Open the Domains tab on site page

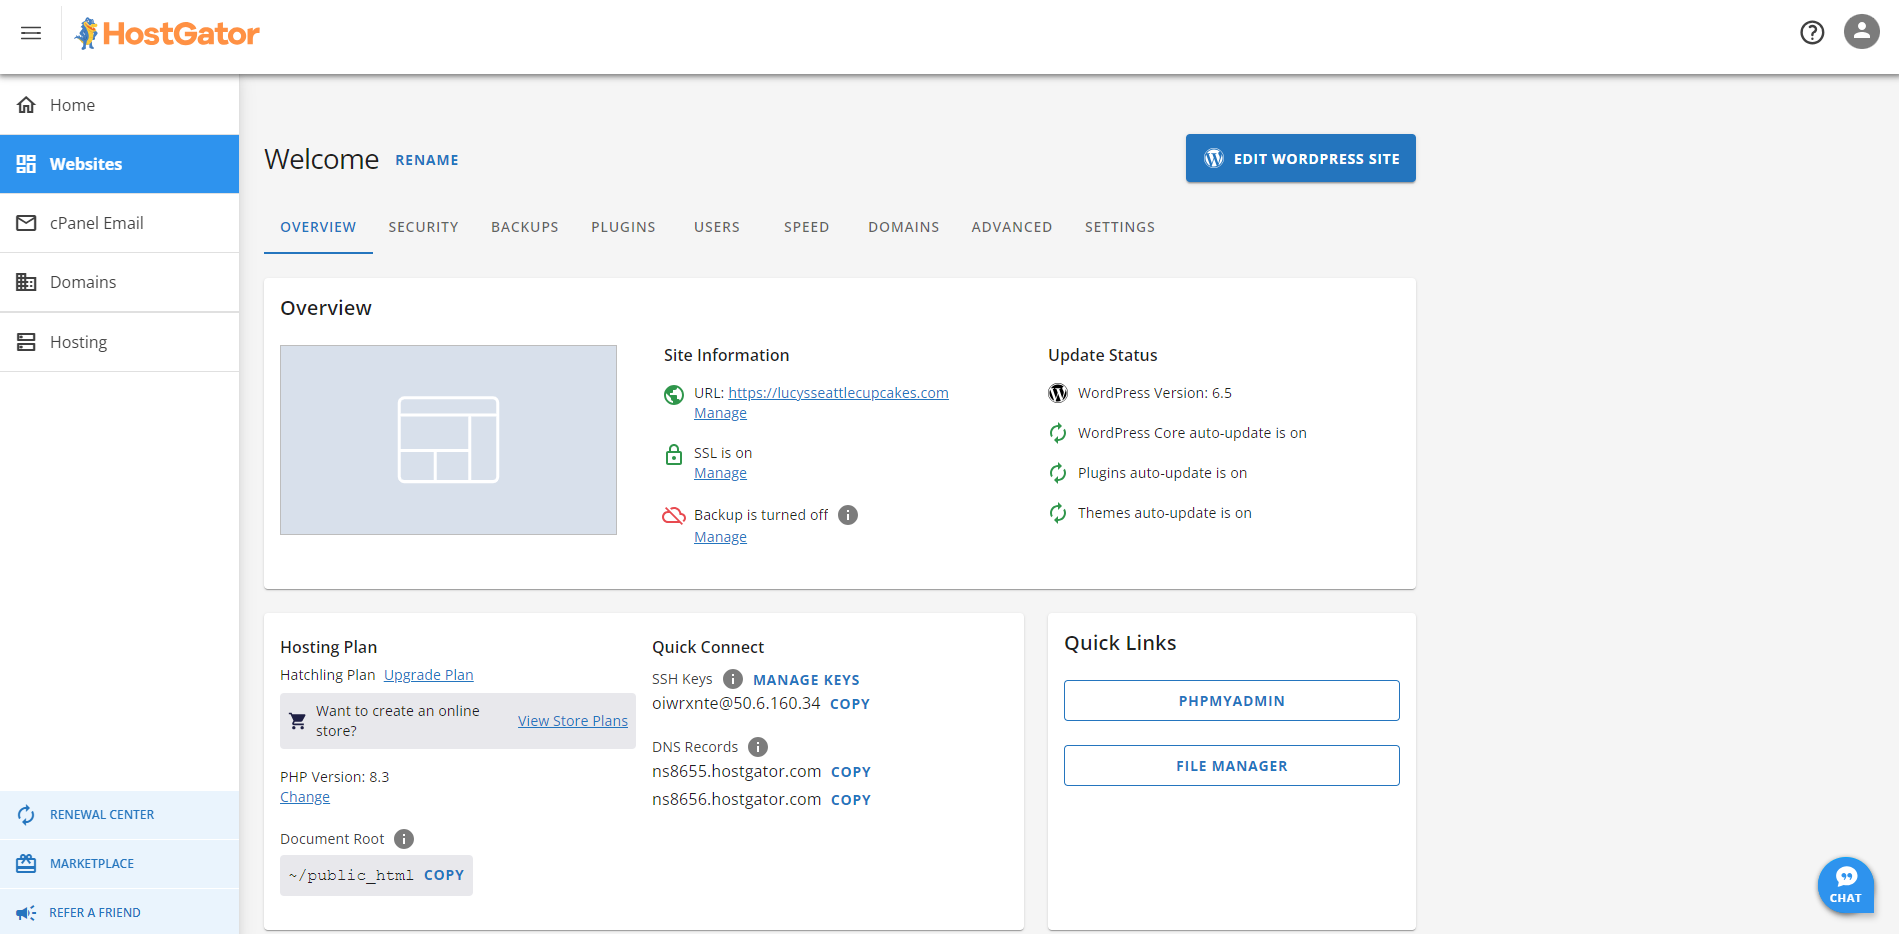point(904,227)
